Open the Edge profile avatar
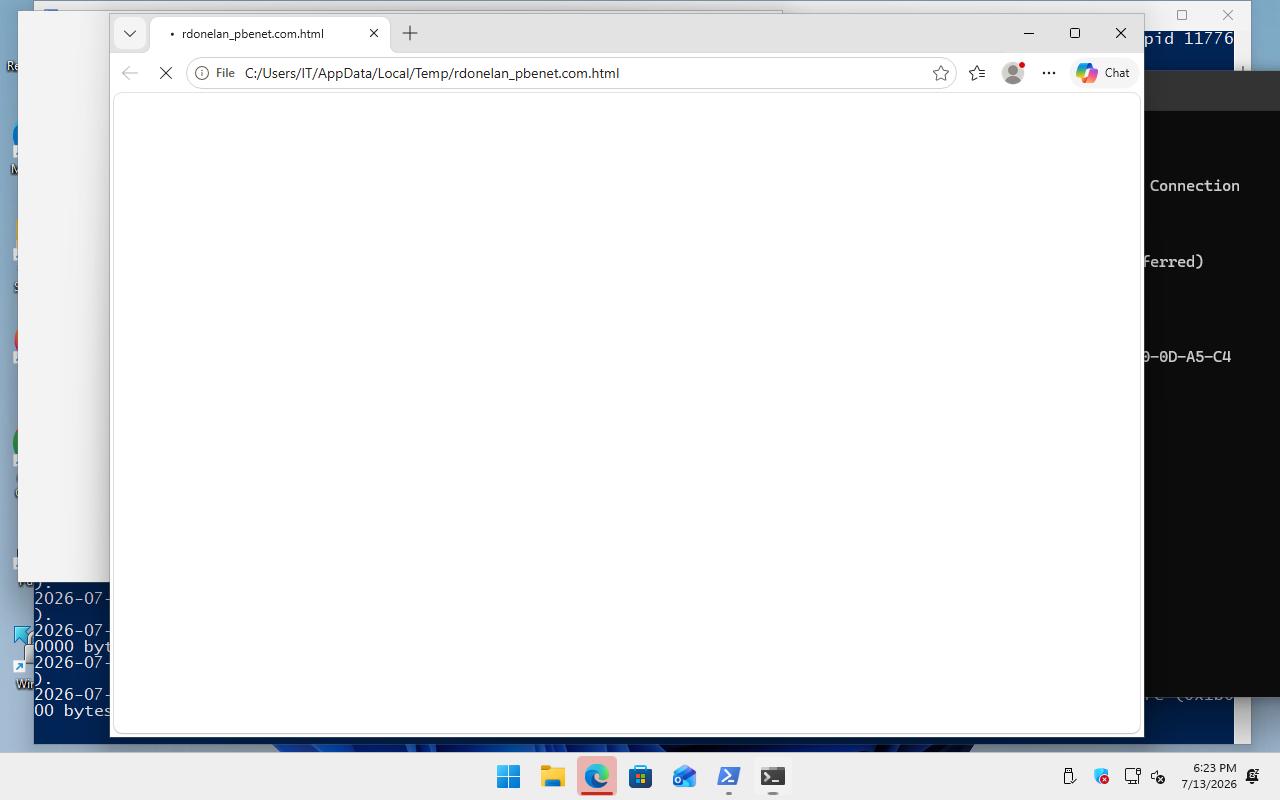This screenshot has width=1280, height=800. (x=1013, y=73)
